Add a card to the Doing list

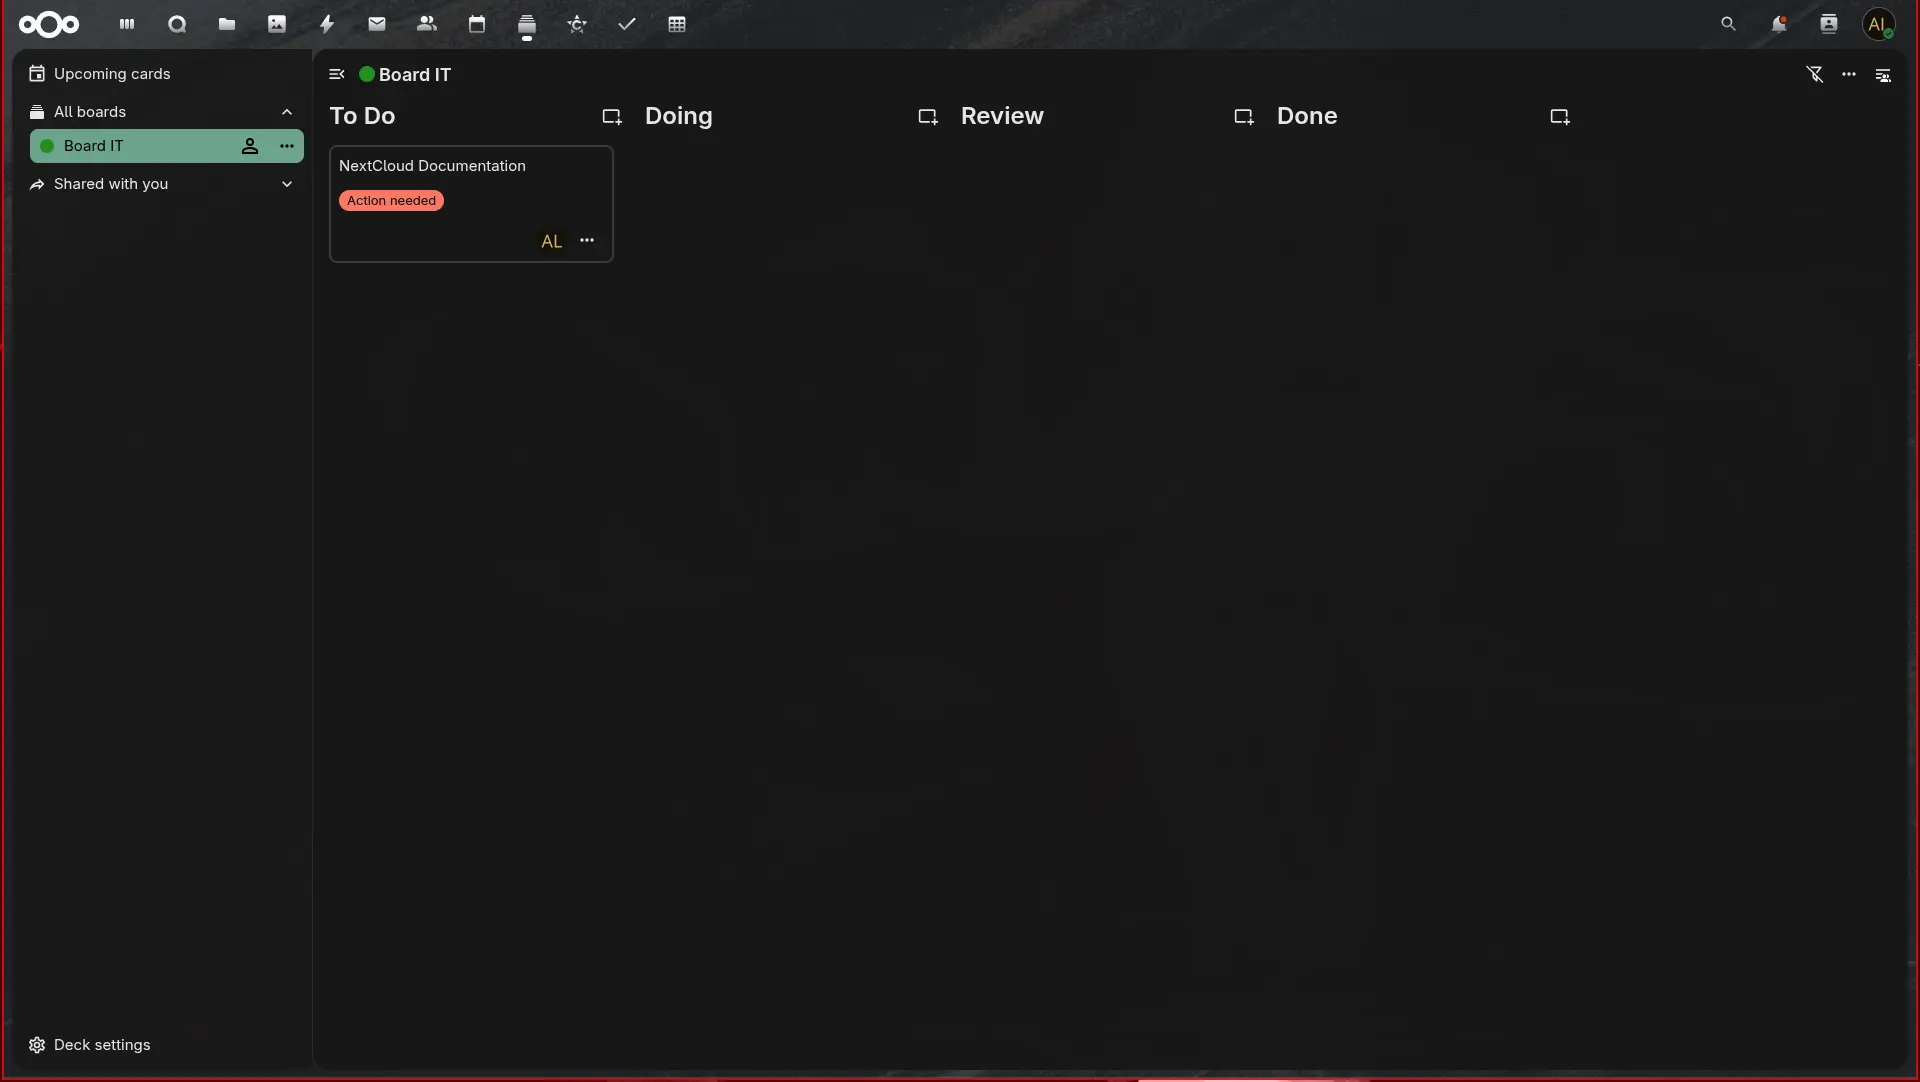[x=928, y=117]
